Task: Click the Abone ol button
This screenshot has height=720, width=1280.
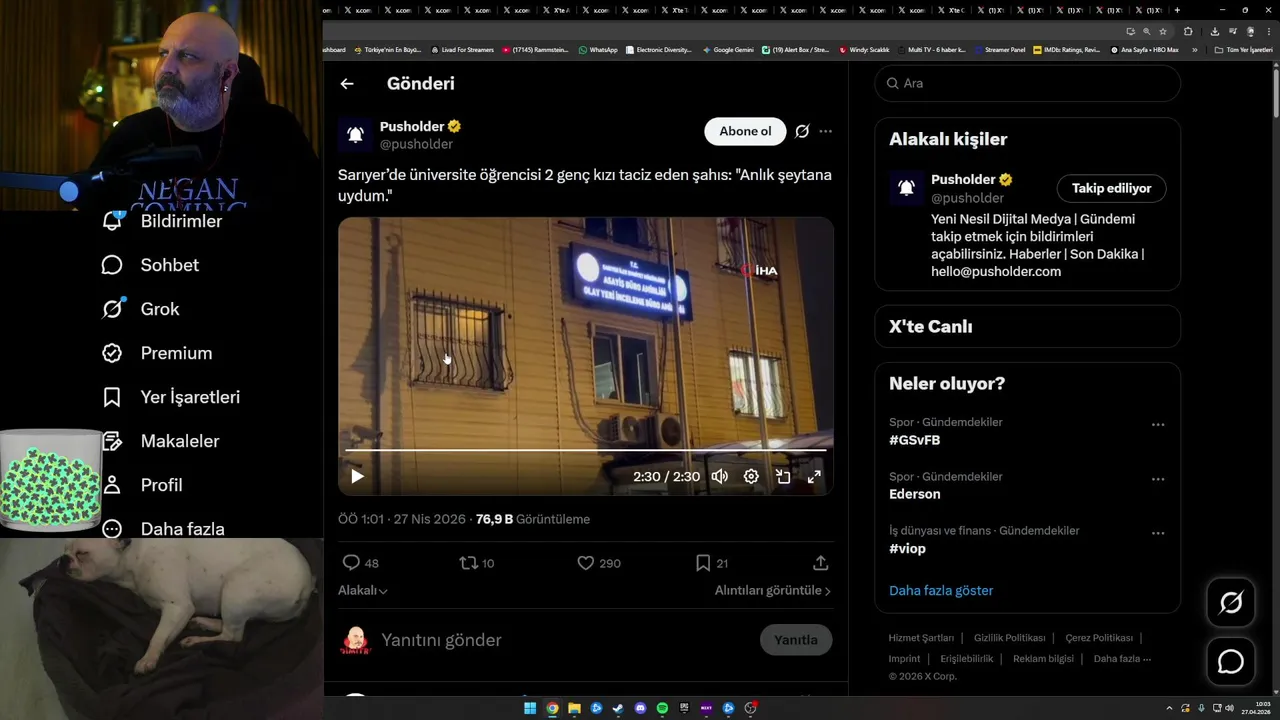Action: (x=745, y=131)
